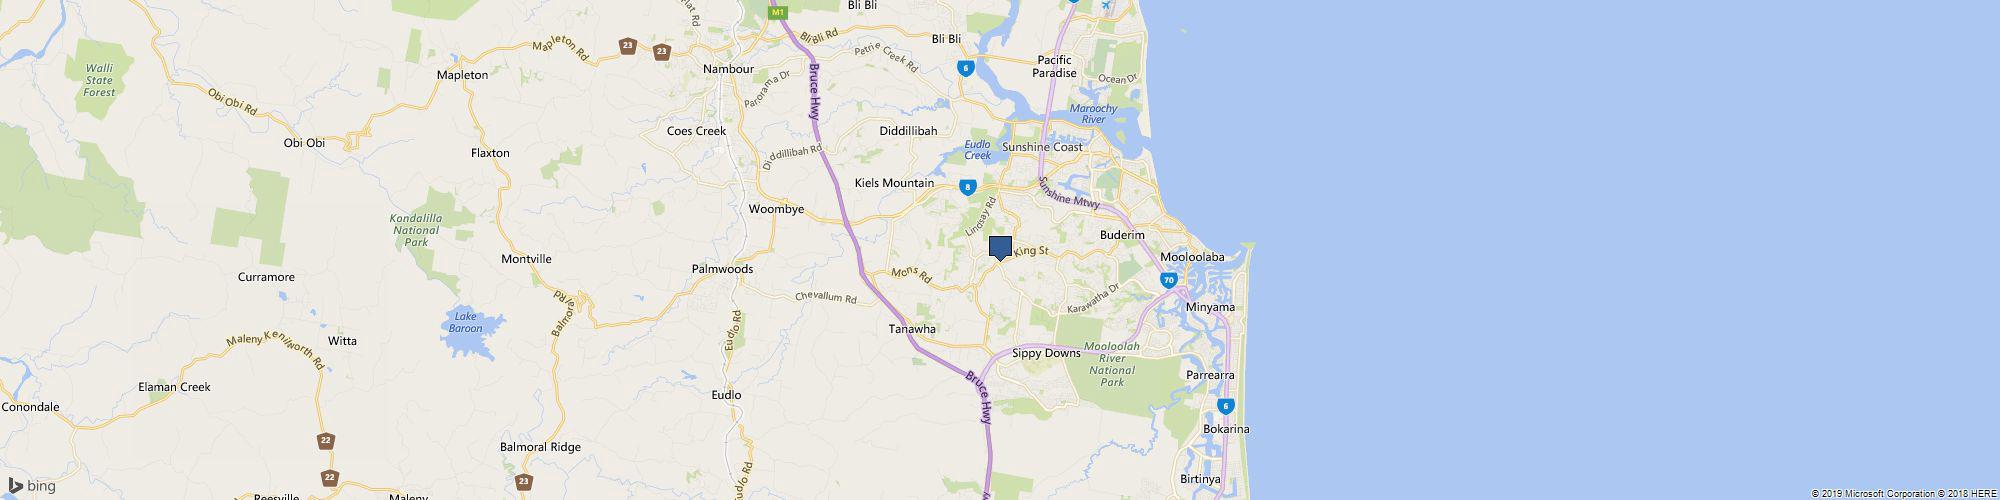Click the route 70 shield by Mooloolaba
Image resolution: width=2000 pixels, height=500 pixels.
pos(1168,281)
